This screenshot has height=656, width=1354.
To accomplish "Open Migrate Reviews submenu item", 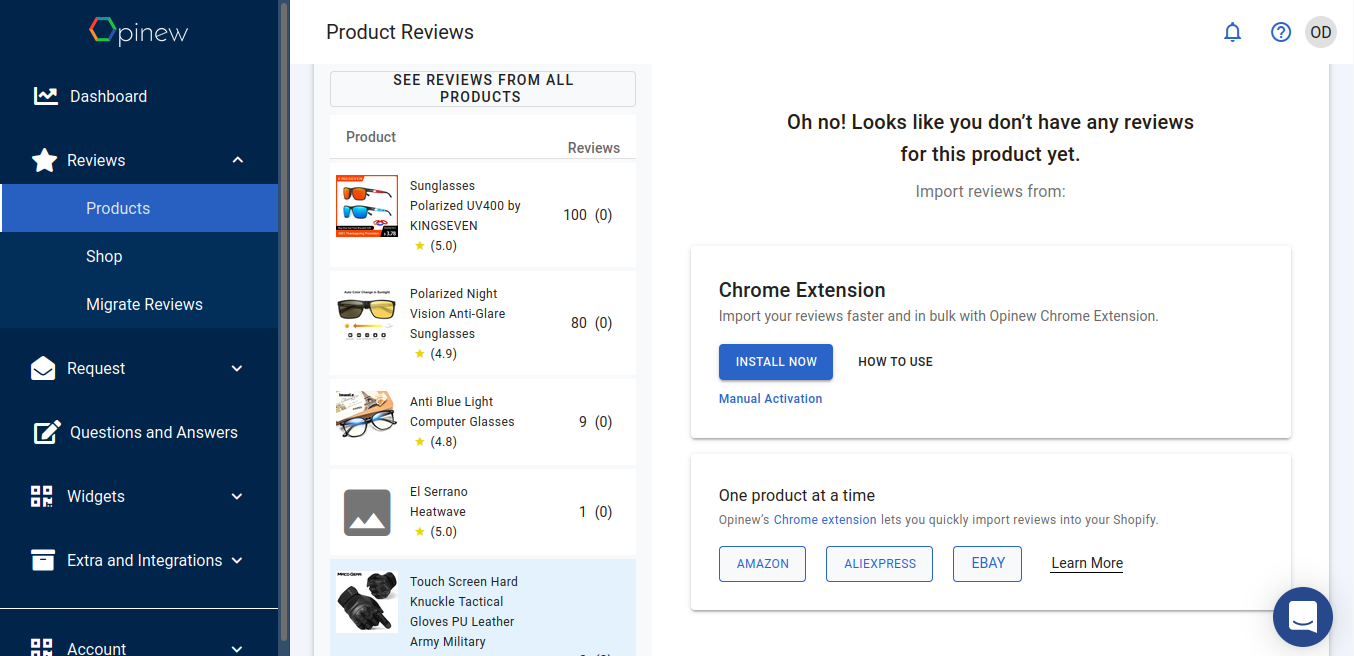I will pos(139,304).
